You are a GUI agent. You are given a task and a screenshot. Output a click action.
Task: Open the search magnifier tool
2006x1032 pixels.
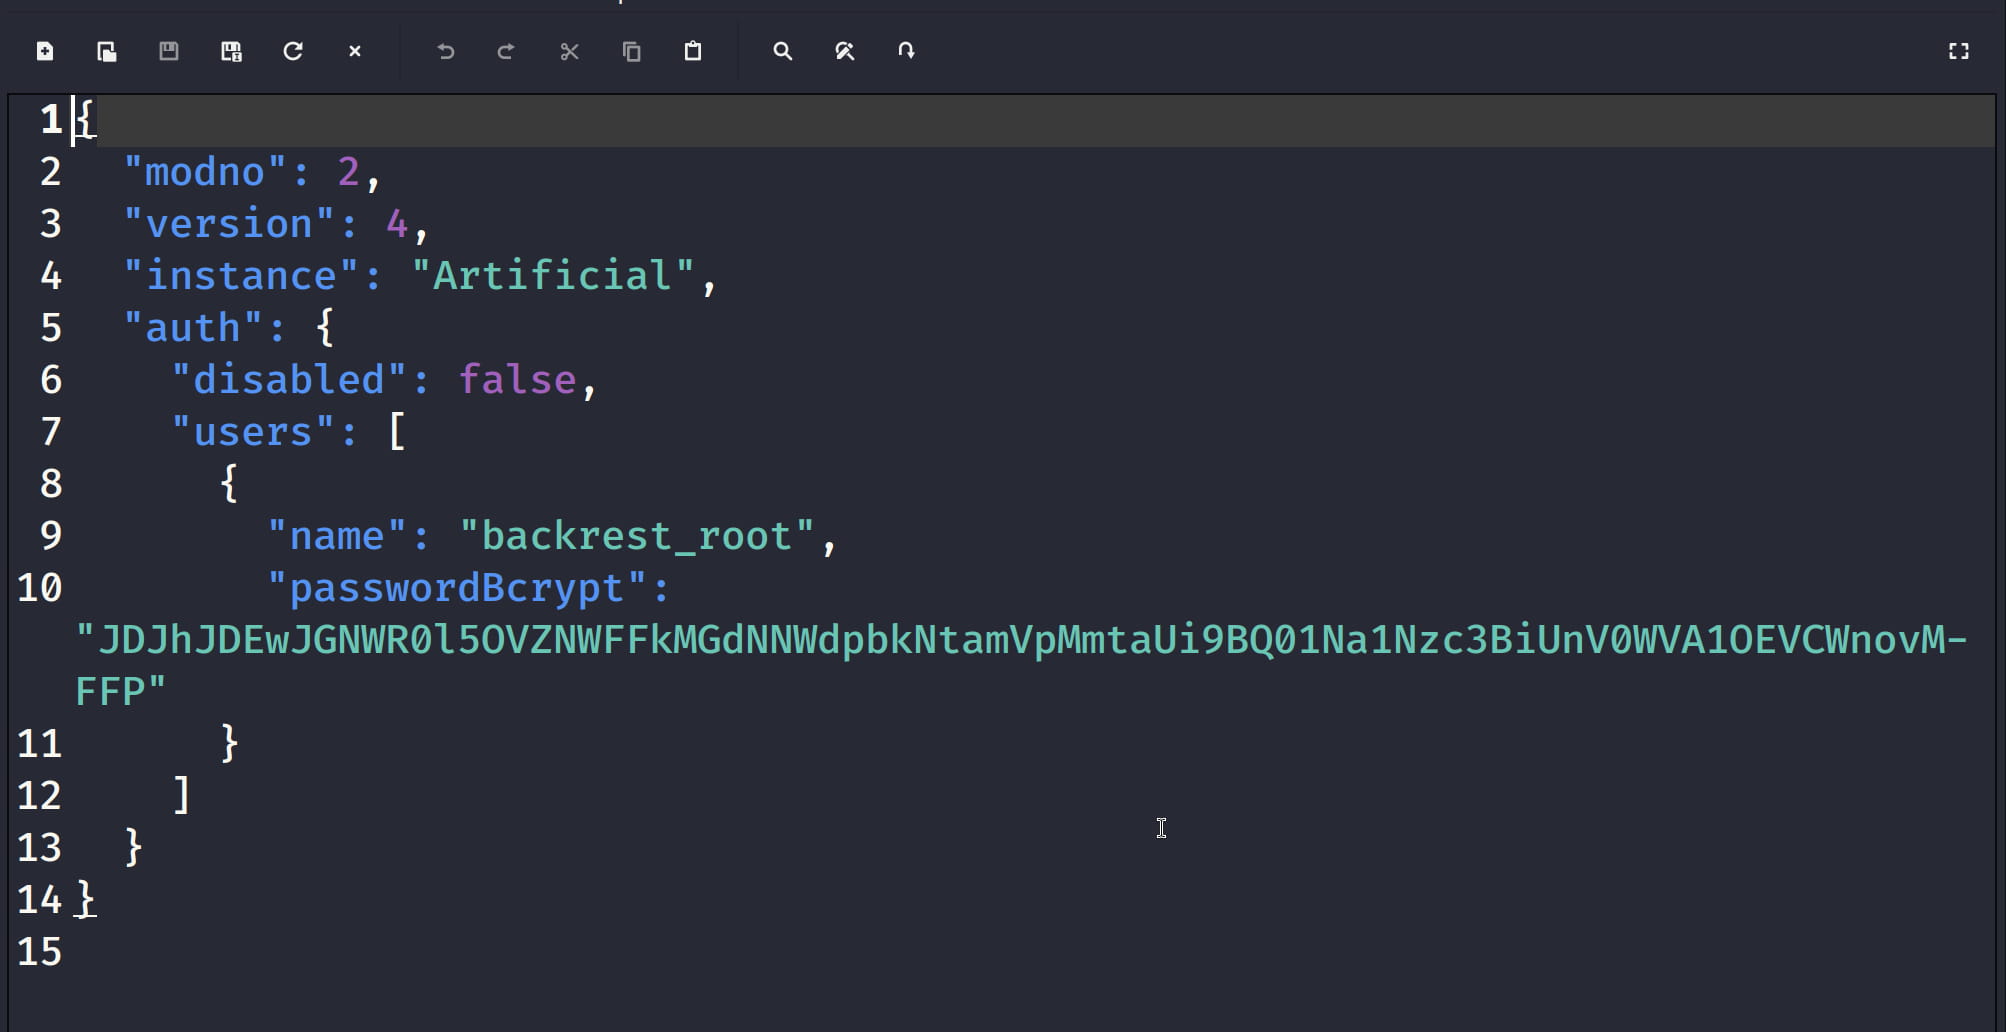[783, 51]
